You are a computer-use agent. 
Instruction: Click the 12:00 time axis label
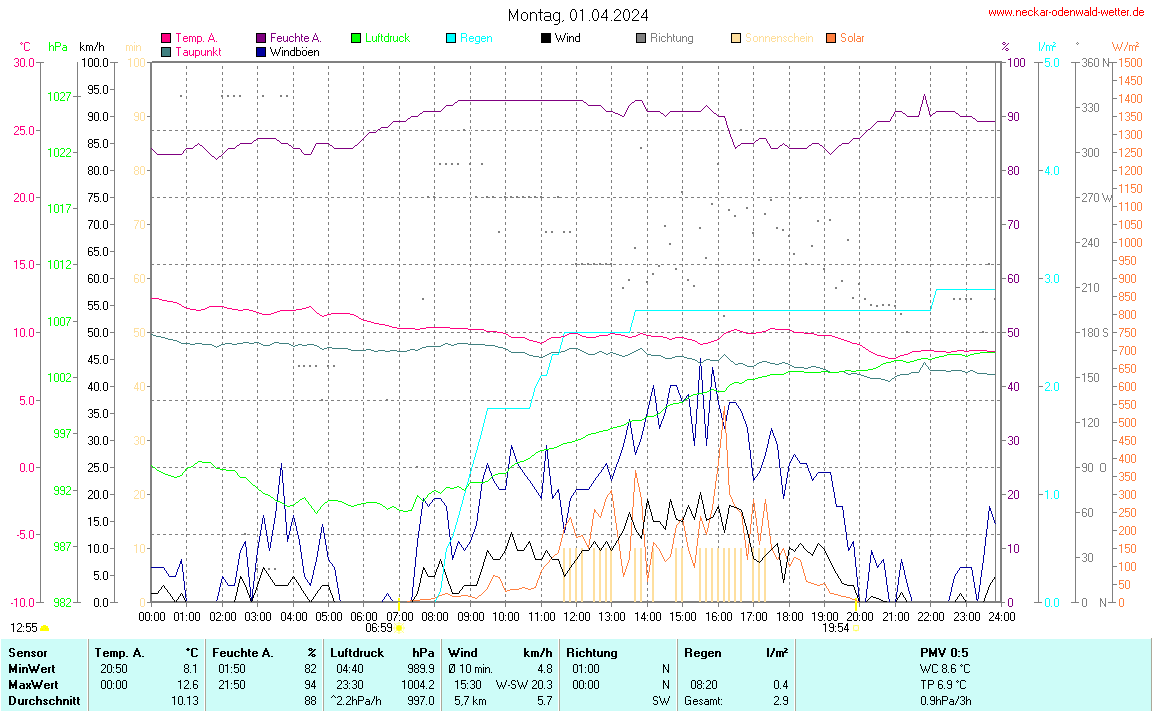pyautogui.click(x=576, y=616)
